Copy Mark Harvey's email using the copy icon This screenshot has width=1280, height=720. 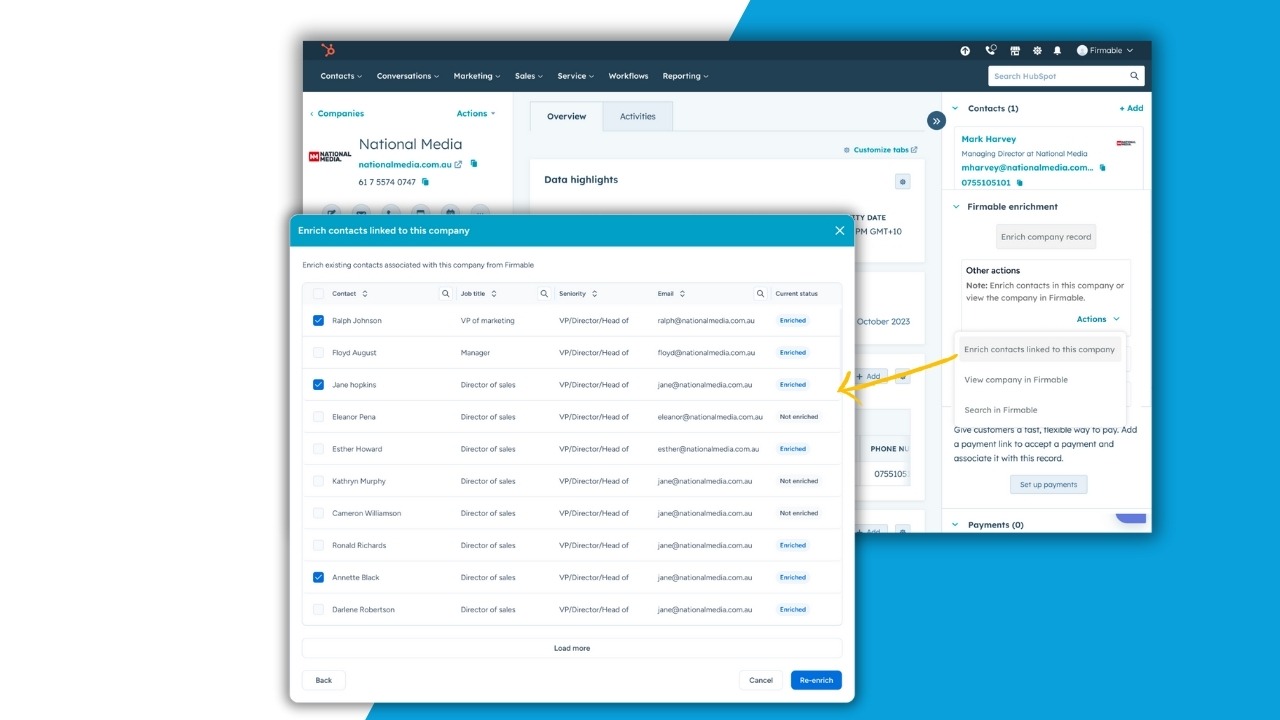click(x=1102, y=167)
